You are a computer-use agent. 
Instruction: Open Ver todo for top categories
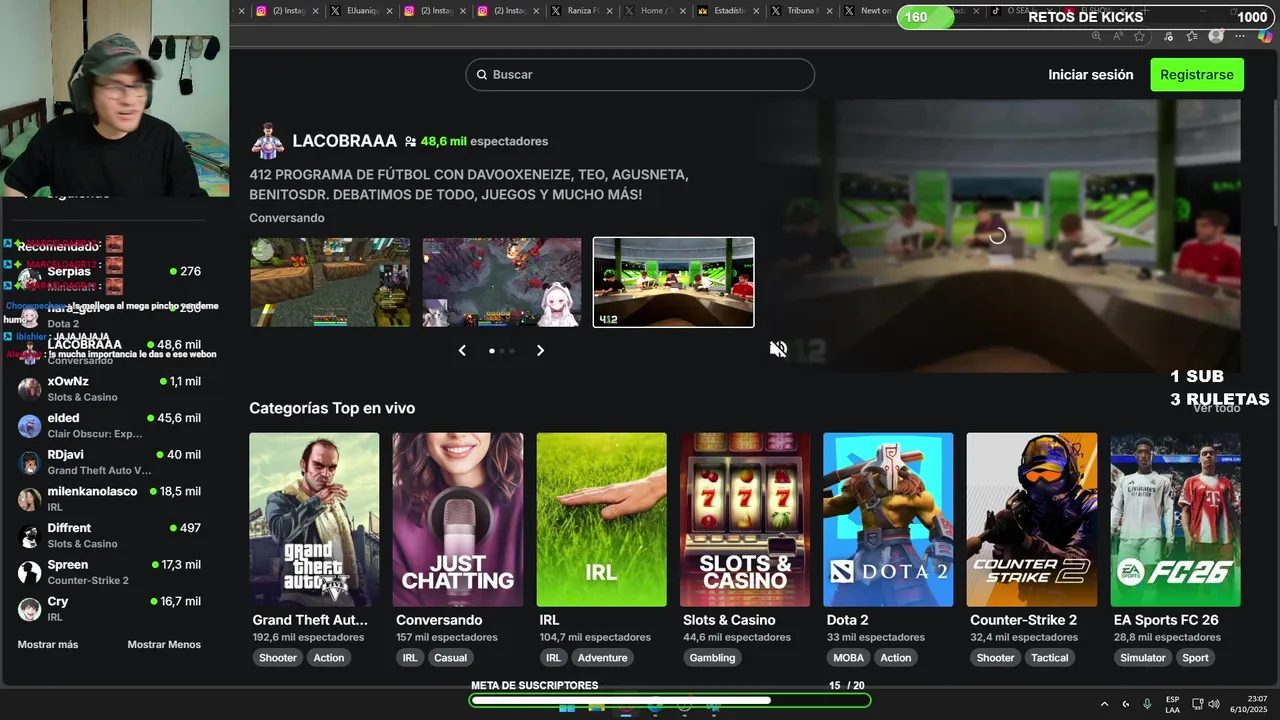[1216, 408]
